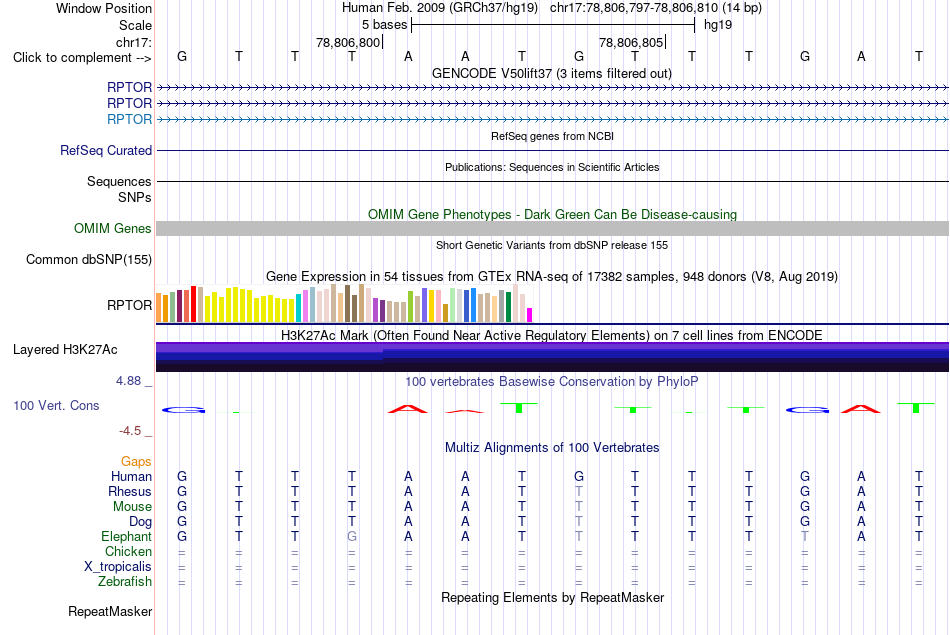Open the H3K27Ac Mark ENCODE title
The image size is (950, 635).
[x=552, y=336]
